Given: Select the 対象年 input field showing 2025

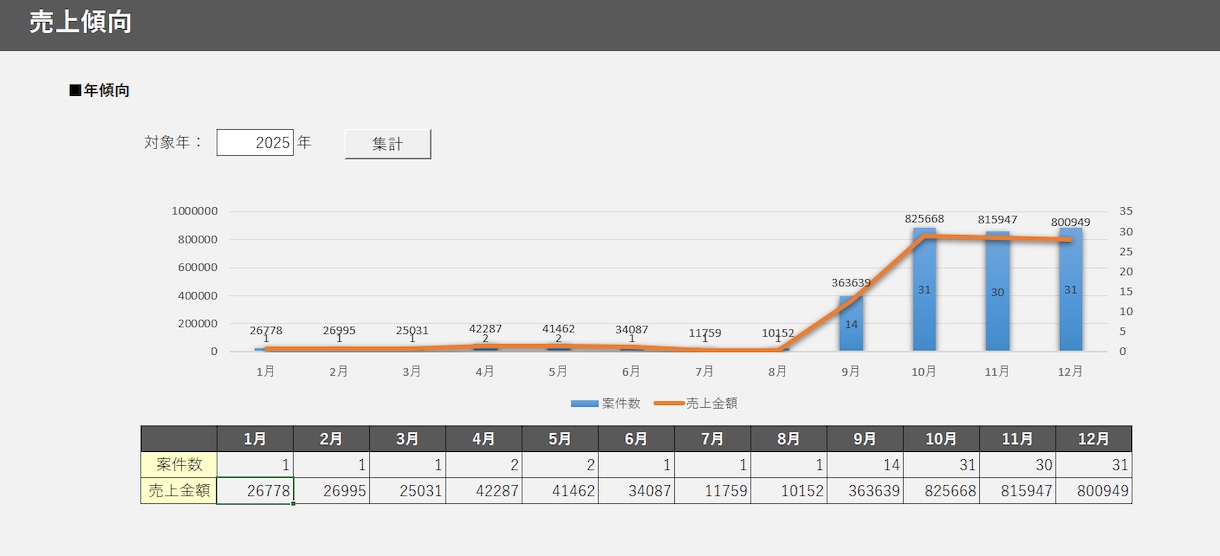Looking at the screenshot, I should pyautogui.click(x=255, y=143).
